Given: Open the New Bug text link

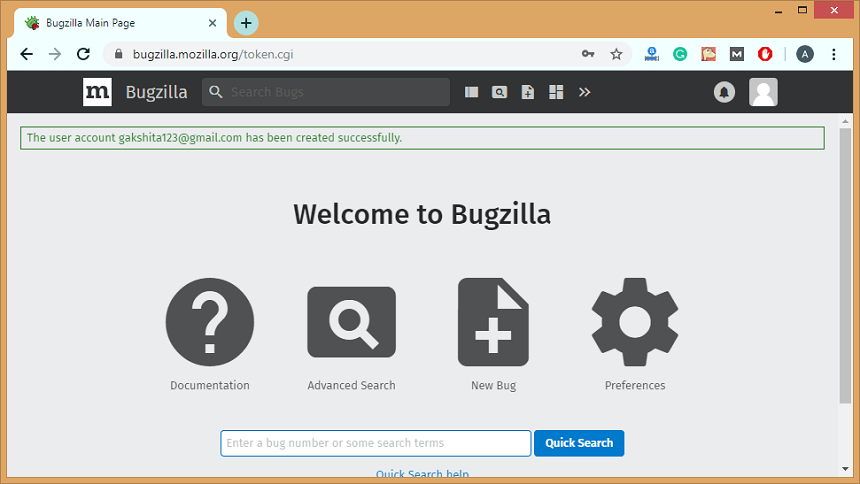Looking at the screenshot, I should click(x=493, y=385).
